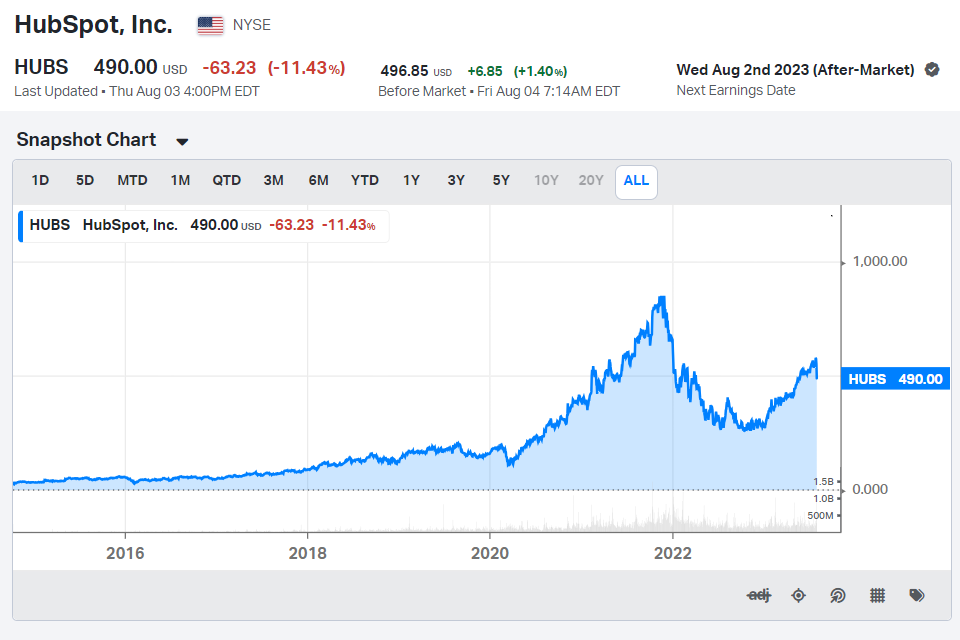
Task: Toggle the adj adjusted-price icon
Action: coord(759,595)
